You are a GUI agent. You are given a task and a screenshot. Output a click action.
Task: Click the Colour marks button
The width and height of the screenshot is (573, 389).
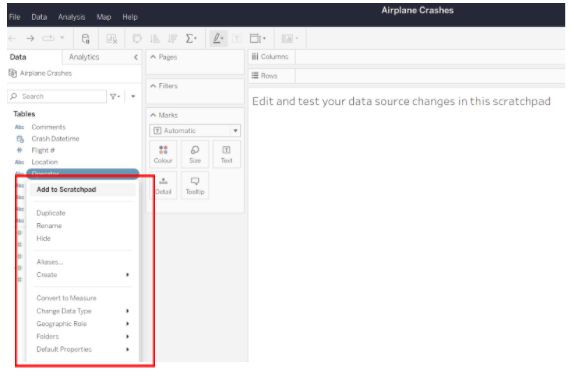pos(163,154)
